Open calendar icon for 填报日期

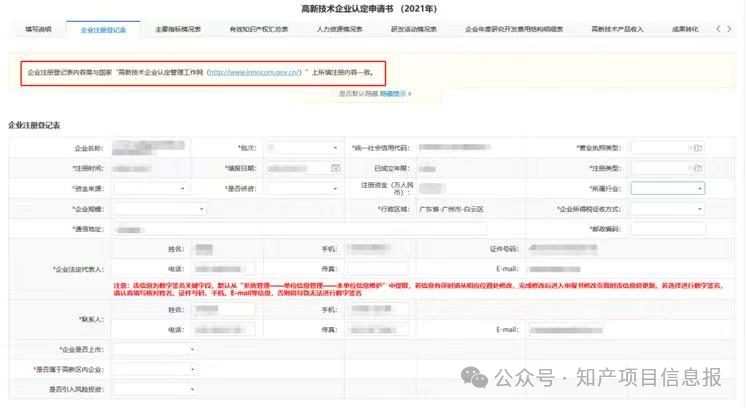point(335,168)
